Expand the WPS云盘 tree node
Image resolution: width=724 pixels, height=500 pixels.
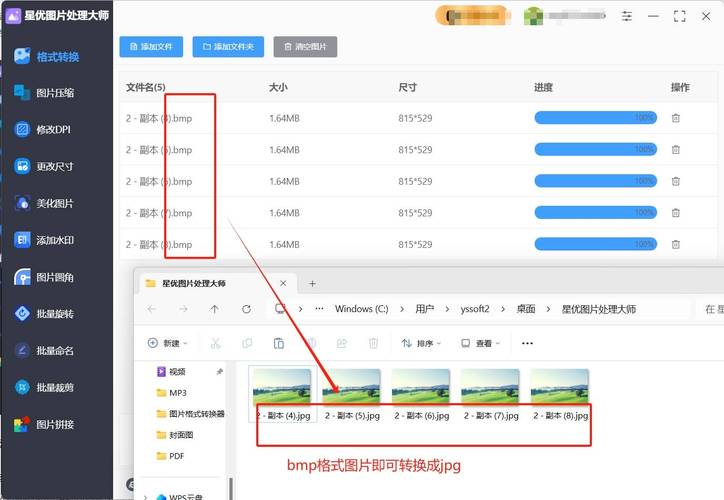(145, 497)
